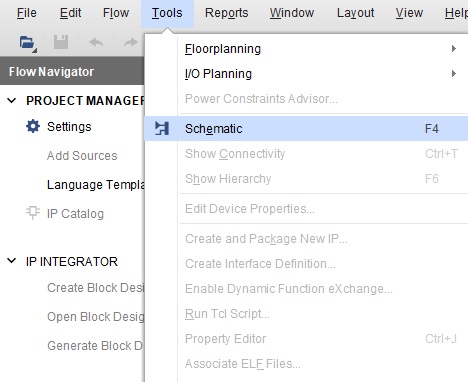Open the Window menu
Viewport: 468px width, 382px height.
pyautogui.click(x=292, y=13)
